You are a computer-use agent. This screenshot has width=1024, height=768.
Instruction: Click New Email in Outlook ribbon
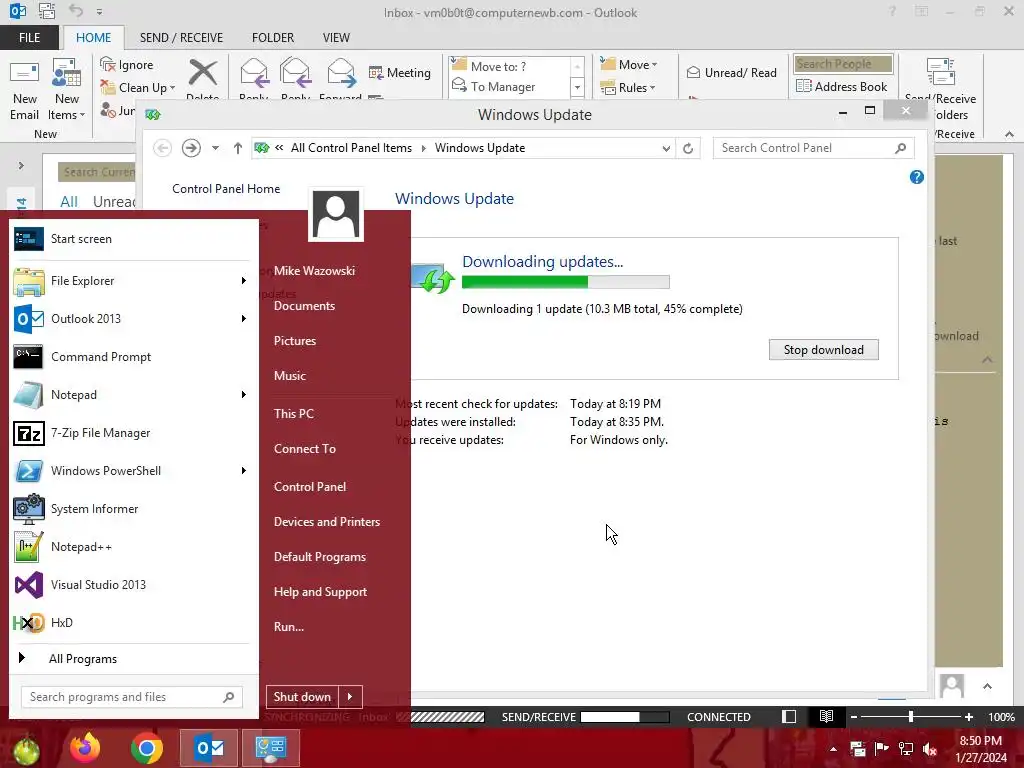(x=24, y=91)
